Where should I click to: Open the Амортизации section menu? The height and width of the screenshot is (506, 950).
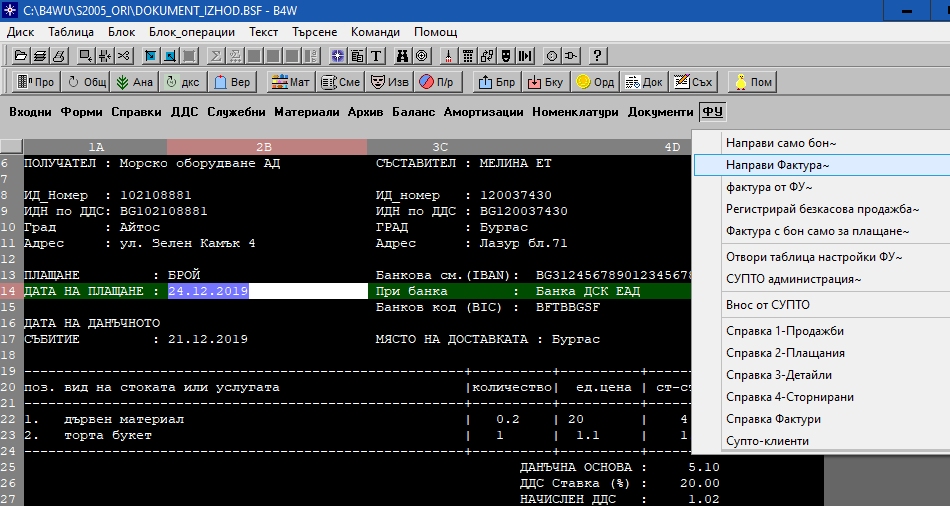483,112
